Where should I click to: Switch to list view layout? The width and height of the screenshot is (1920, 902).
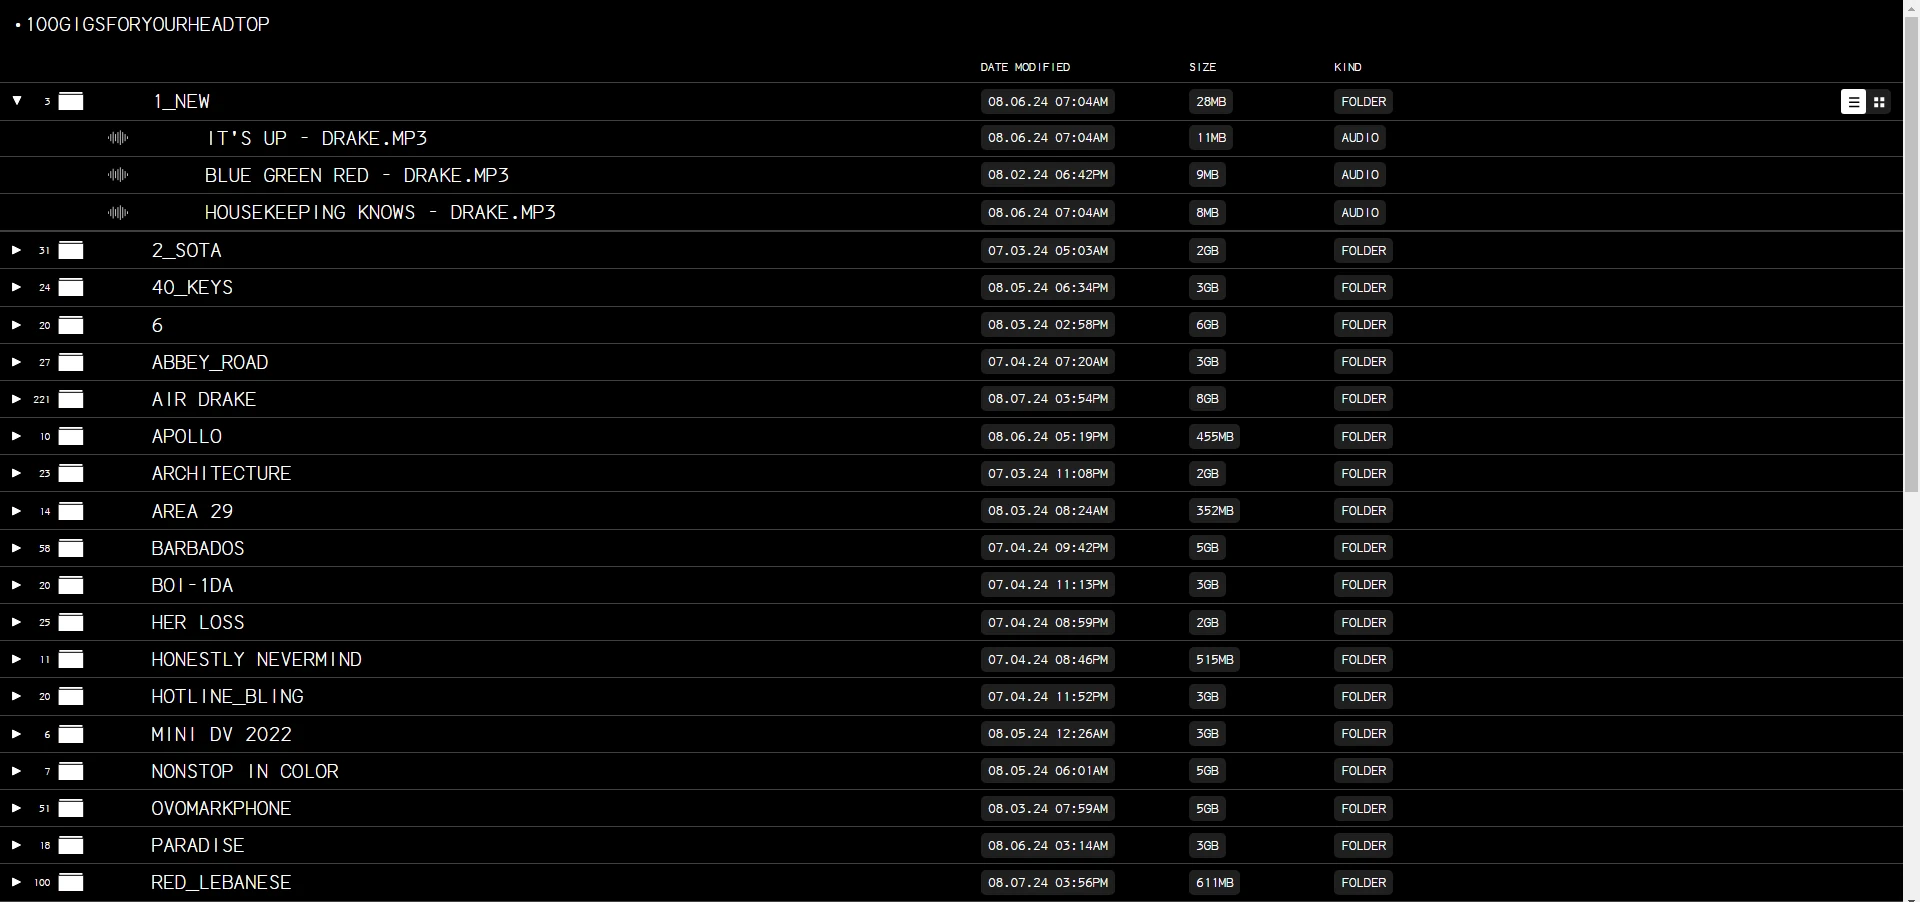pyautogui.click(x=1853, y=102)
